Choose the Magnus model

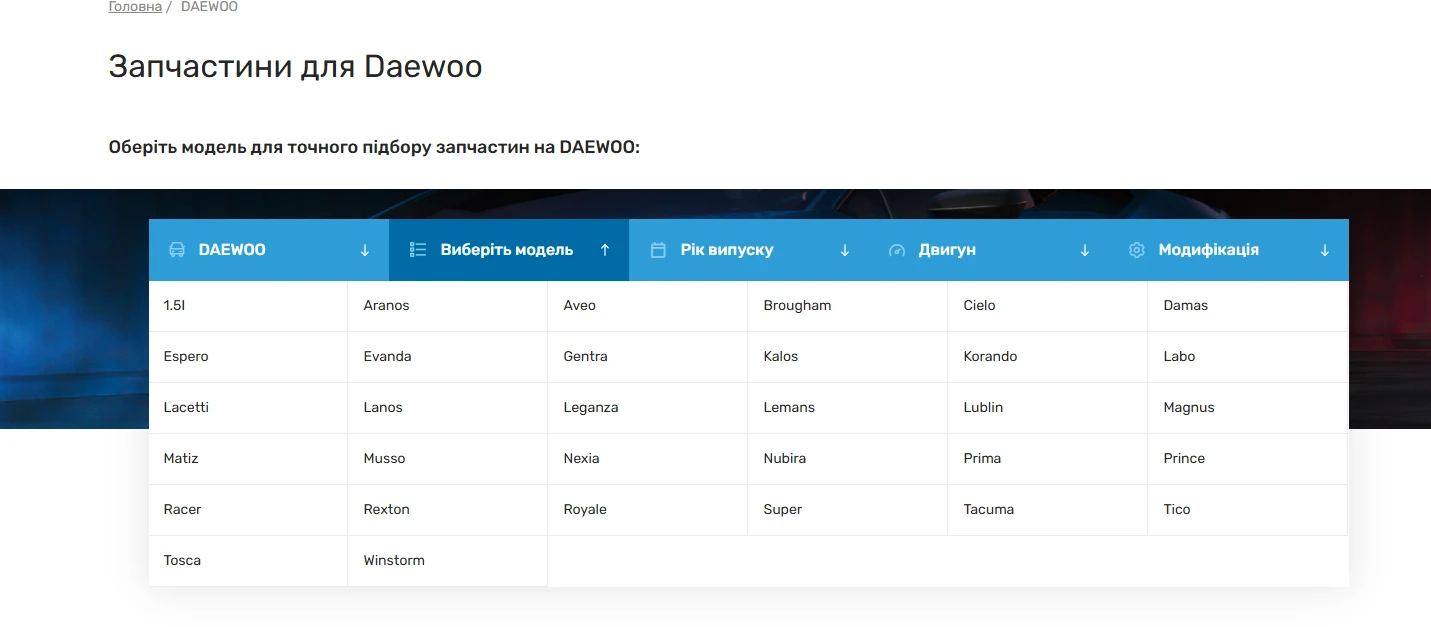pyautogui.click(x=1248, y=408)
